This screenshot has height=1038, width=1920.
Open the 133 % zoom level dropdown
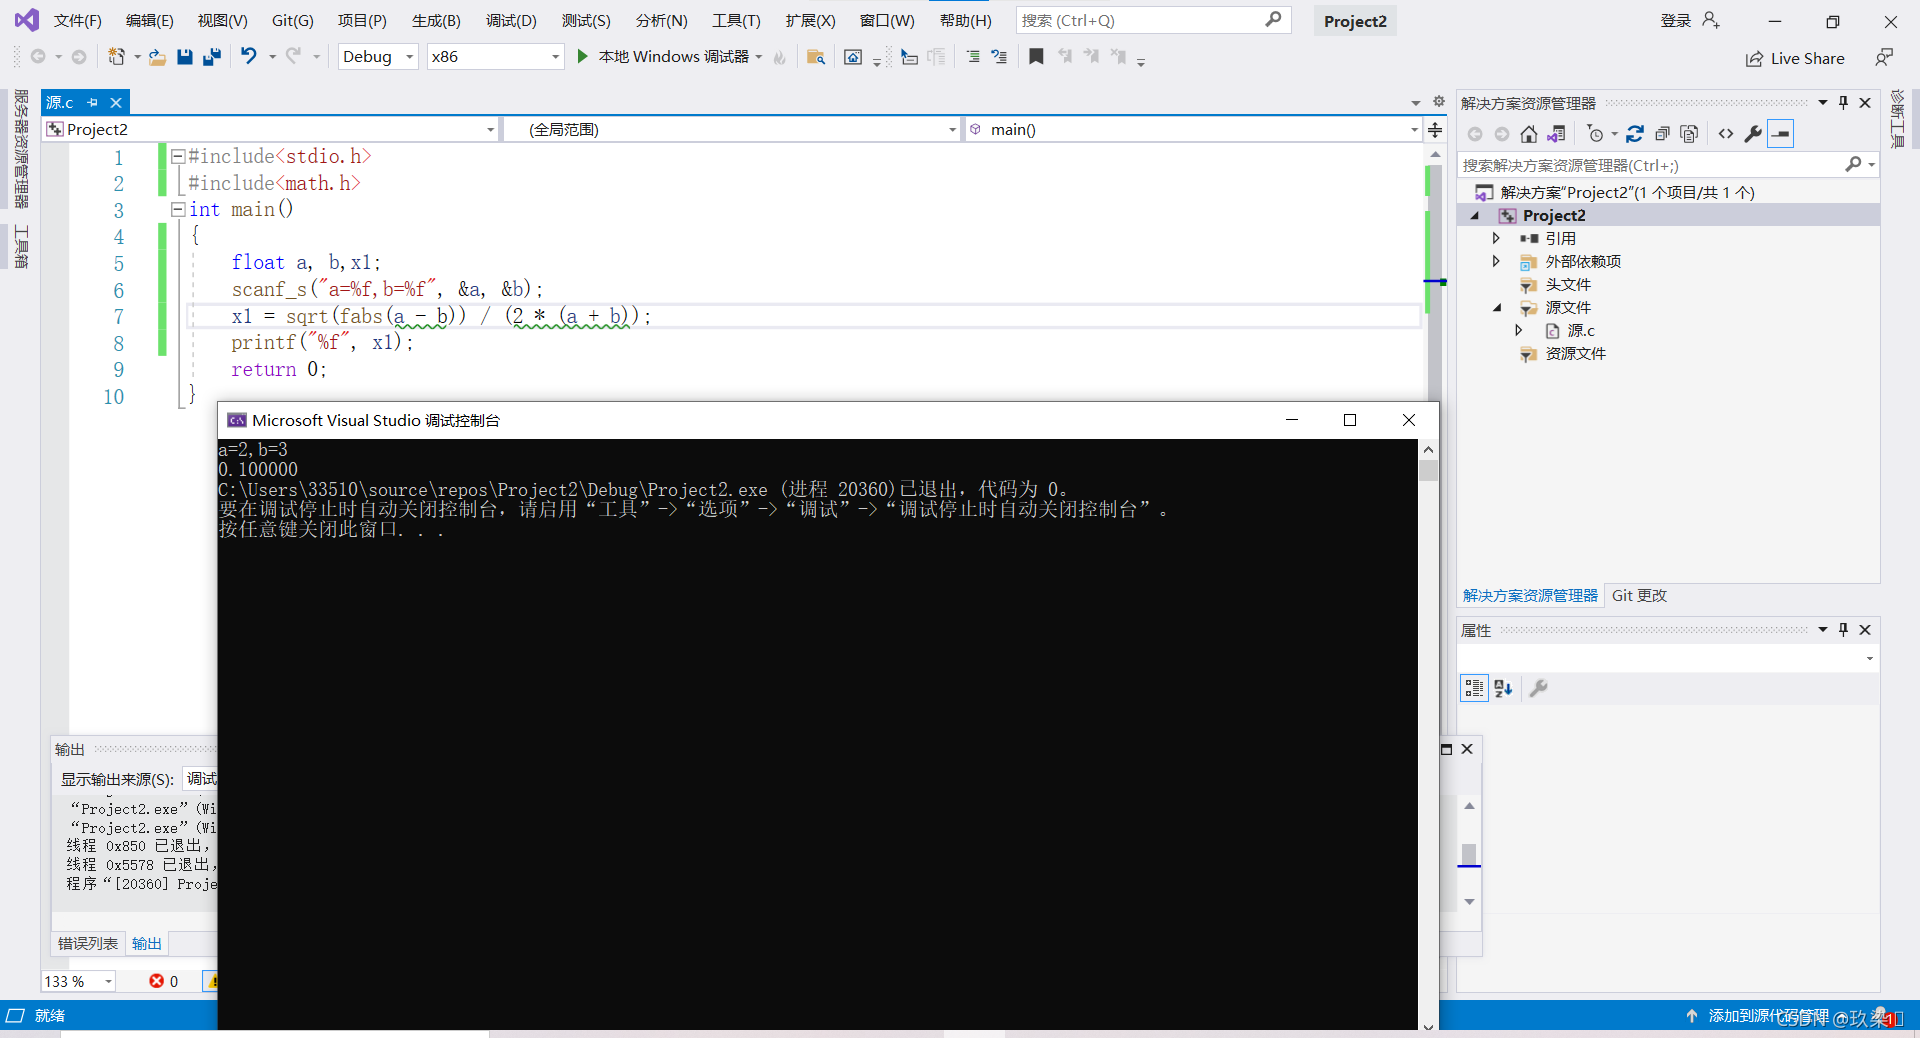(78, 981)
